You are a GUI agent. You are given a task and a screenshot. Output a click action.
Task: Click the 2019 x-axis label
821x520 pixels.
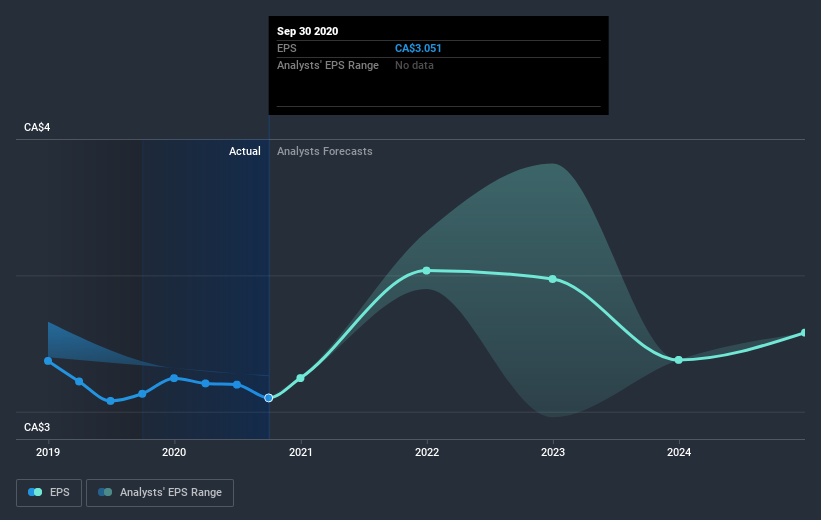pos(48,452)
